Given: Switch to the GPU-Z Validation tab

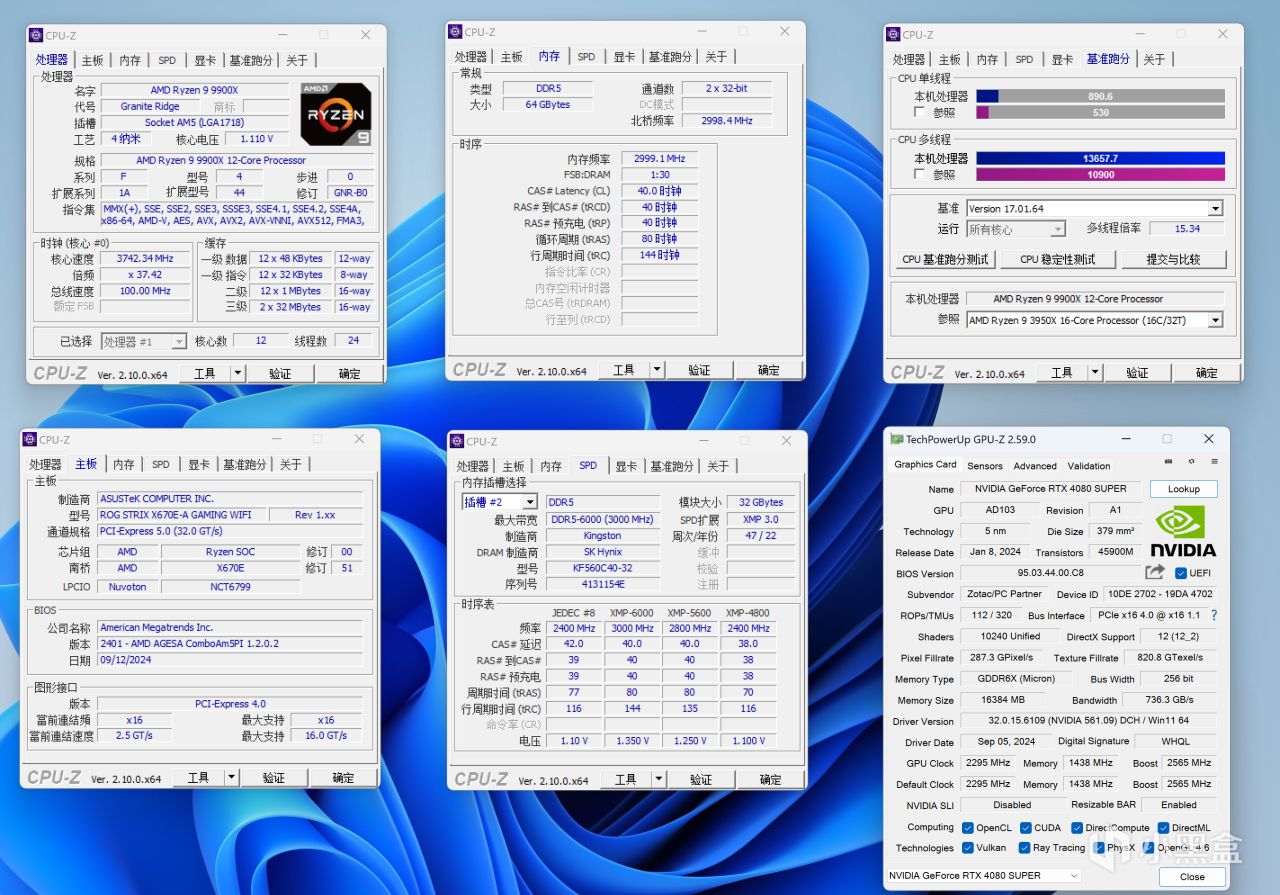Looking at the screenshot, I should coord(1089,466).
